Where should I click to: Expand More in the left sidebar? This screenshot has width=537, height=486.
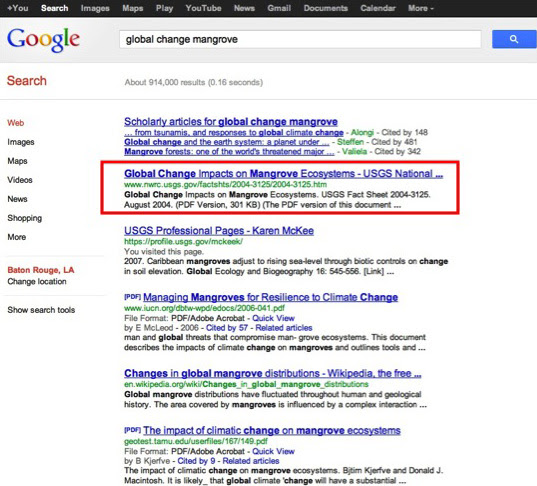[17, 237]
